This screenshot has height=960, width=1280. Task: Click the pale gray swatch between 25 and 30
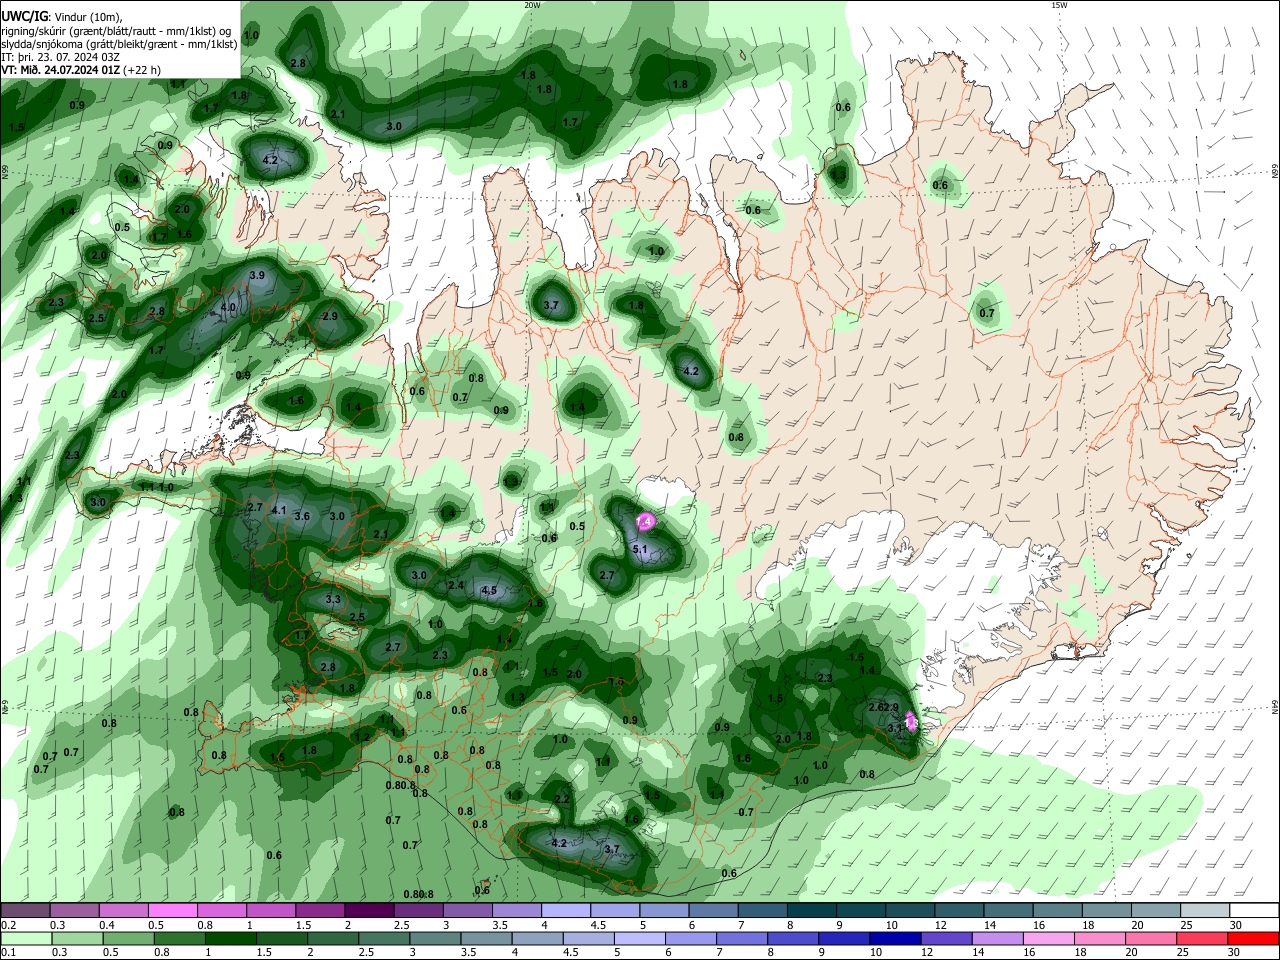pyautogui.click(x=1205, y=910)
